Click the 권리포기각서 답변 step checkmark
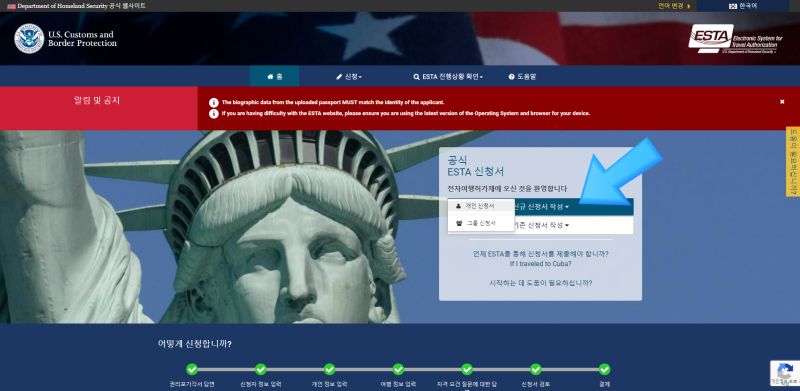Screen dimensions: 800x391 (x=192, y=369)
